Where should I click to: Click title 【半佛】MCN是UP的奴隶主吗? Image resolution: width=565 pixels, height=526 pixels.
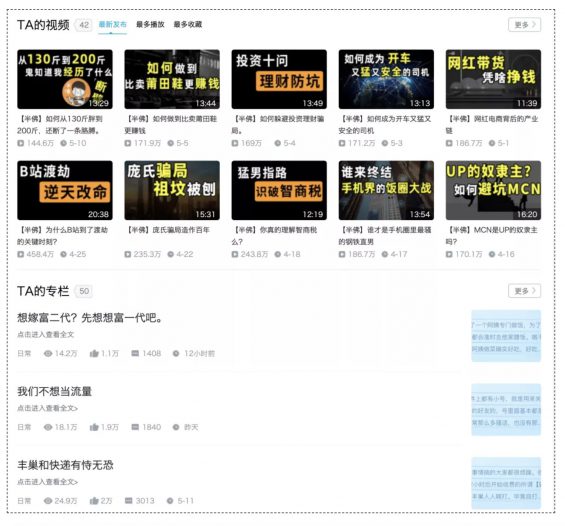coord(492,236)
